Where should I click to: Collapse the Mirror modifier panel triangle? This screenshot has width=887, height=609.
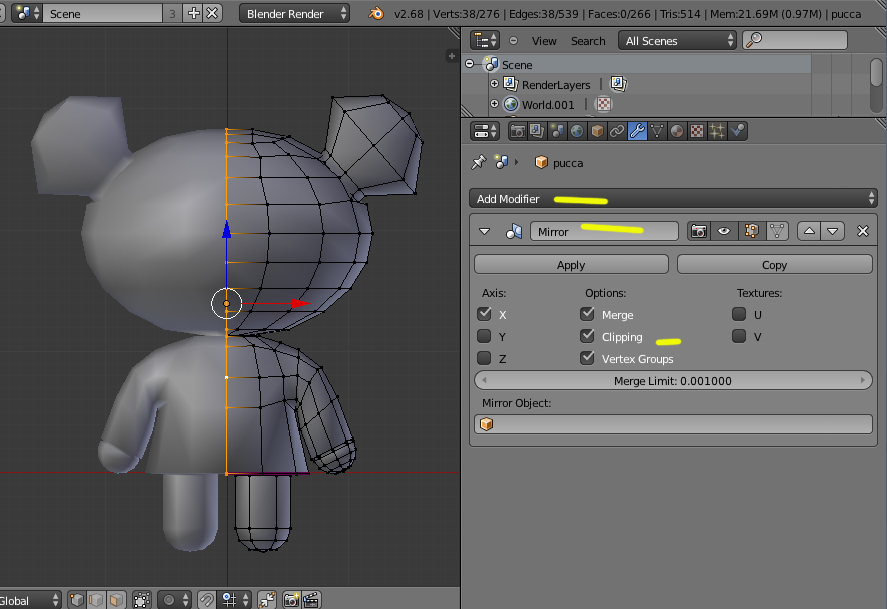(x=485, y=231)
